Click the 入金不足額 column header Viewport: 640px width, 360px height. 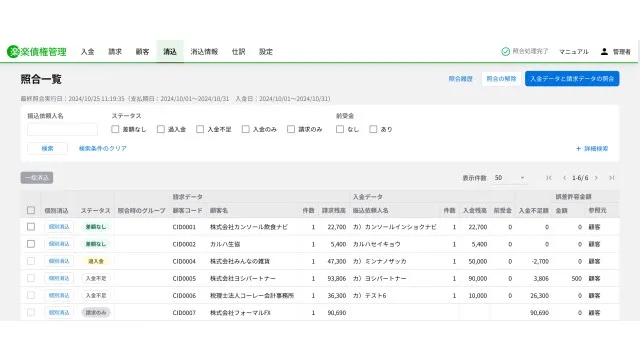point(533,211)
